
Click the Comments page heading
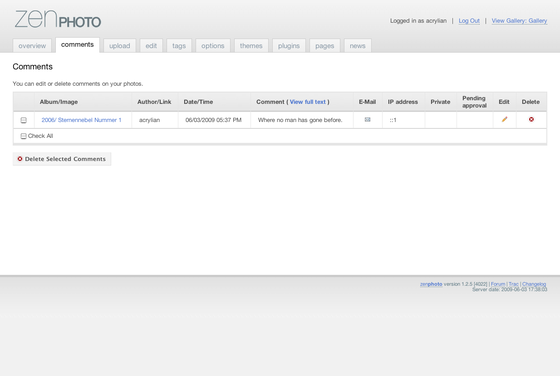click(x=32, y=67)
